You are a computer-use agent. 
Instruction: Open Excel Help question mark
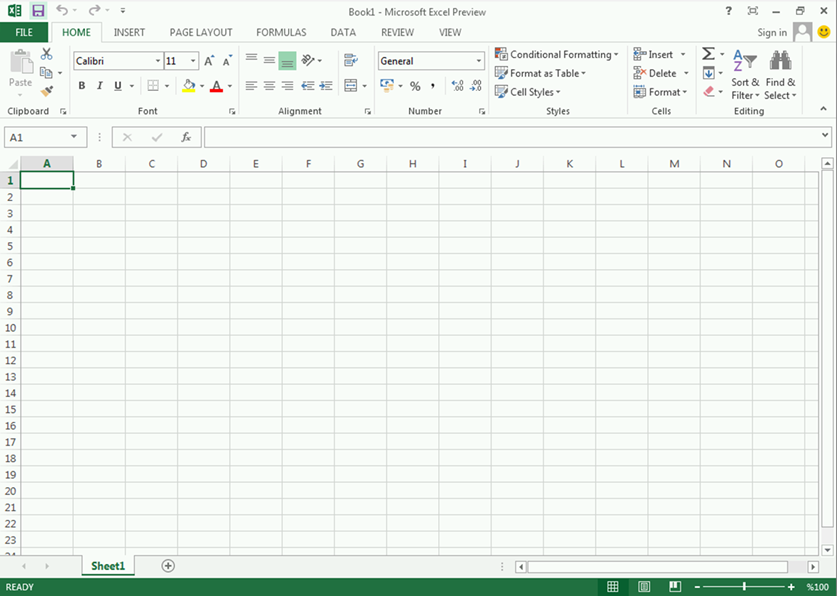728,11
